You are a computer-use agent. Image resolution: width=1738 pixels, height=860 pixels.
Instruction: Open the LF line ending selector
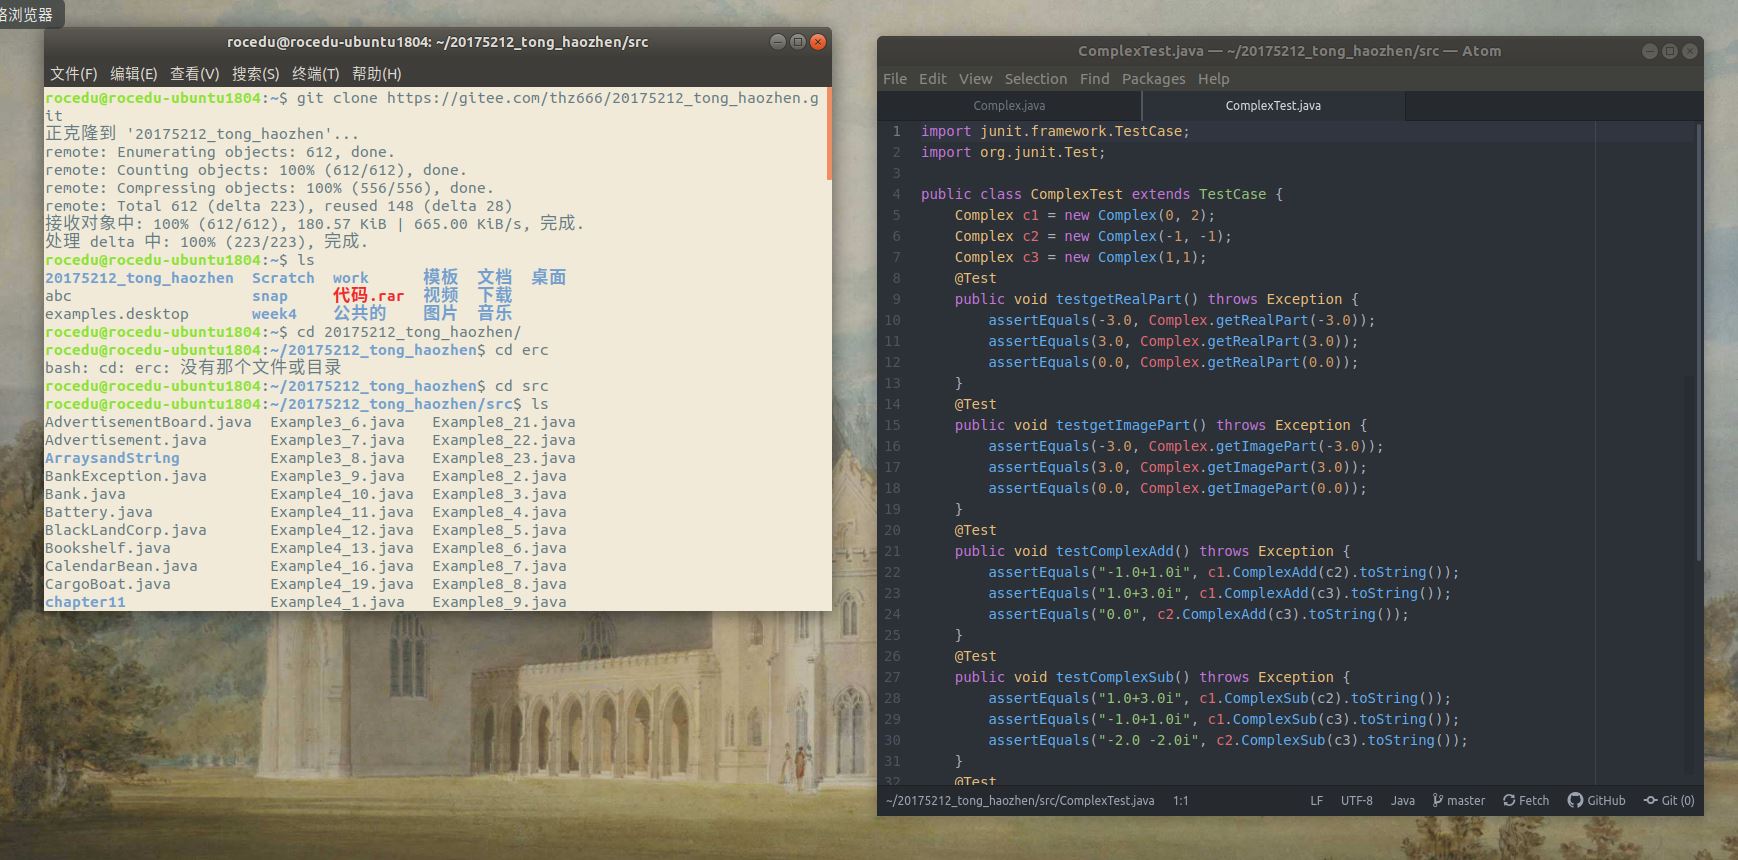[x=1316, y=800]
